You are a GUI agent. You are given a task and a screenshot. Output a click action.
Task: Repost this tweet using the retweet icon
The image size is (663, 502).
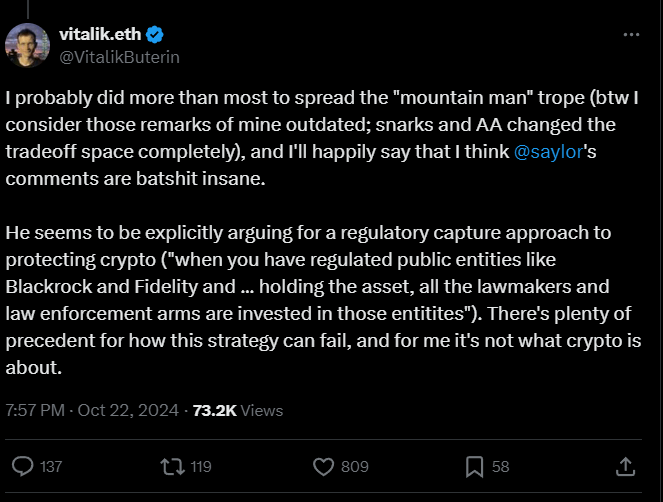[172, 466]
